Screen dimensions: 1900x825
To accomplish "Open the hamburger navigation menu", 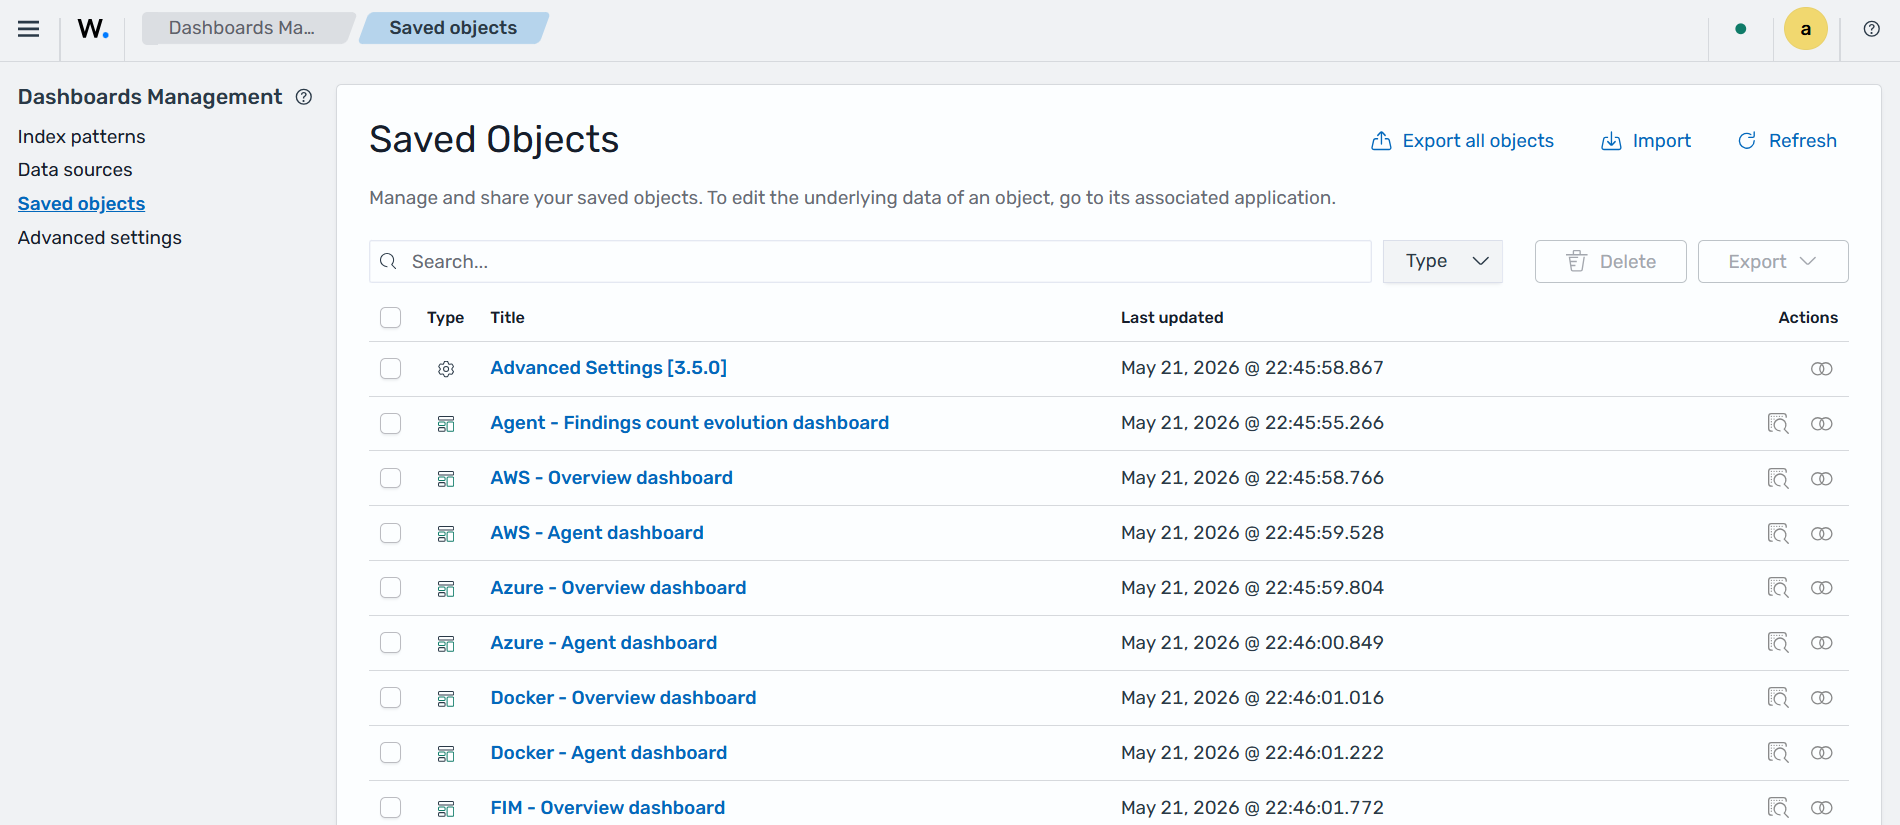I will click(29, 29).
